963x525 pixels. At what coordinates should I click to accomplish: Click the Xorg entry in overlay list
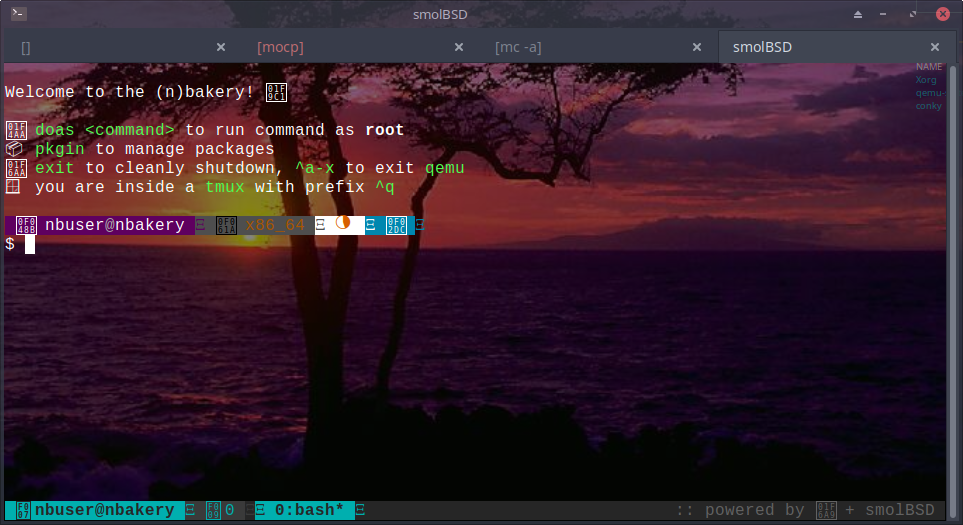924,79
